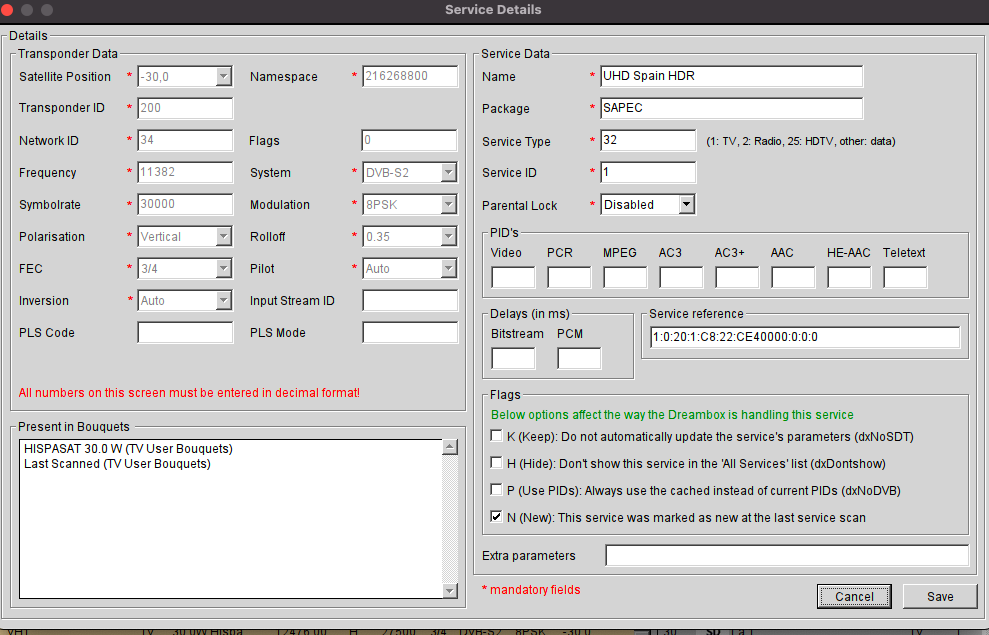This screenshot has width=989, height=635.
Task: Enable the H (Hide) service flag
Action: coord(497,463)
